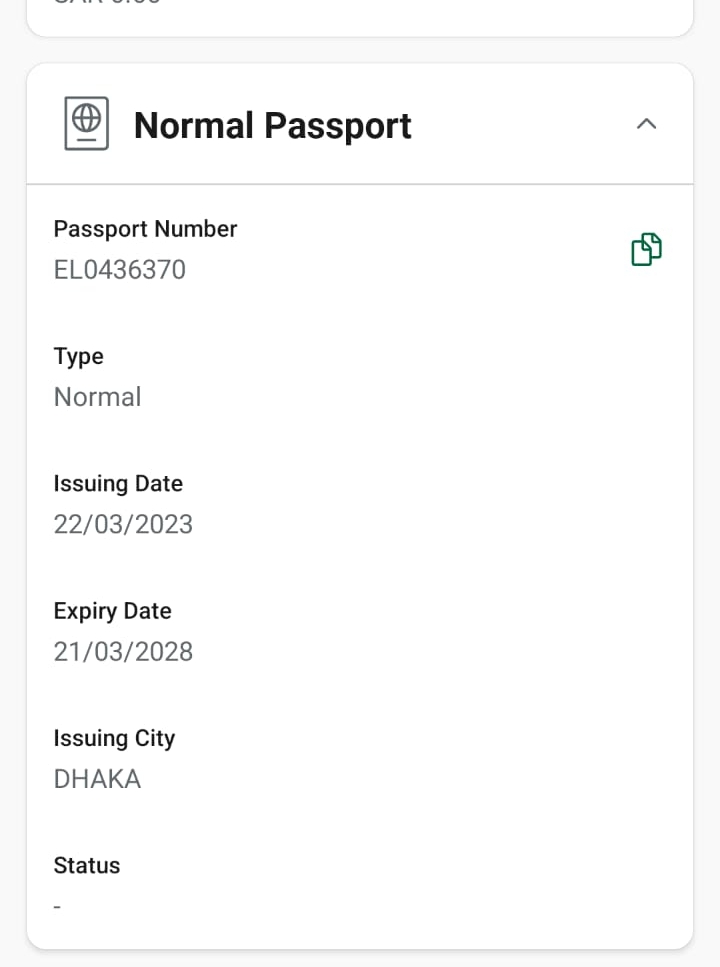
Task: Click the dash value under Status
Action: (58, 907)
